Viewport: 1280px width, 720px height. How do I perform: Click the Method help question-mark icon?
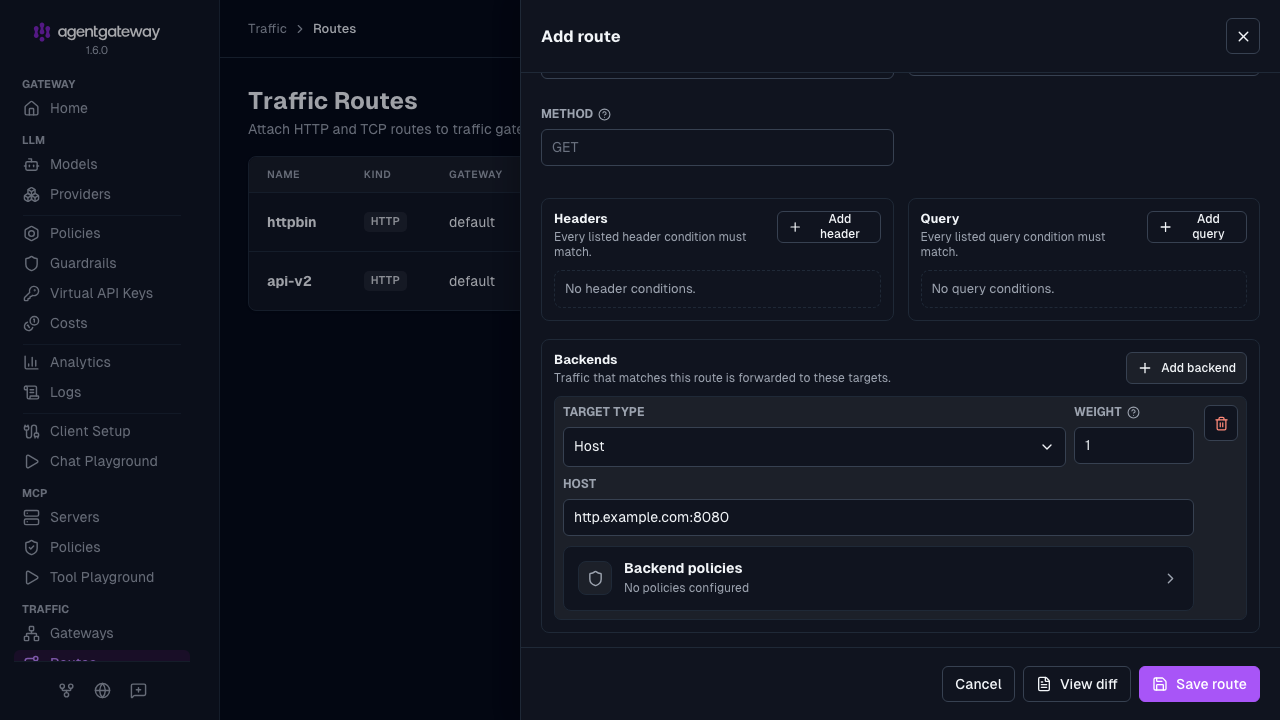(604, 114)
